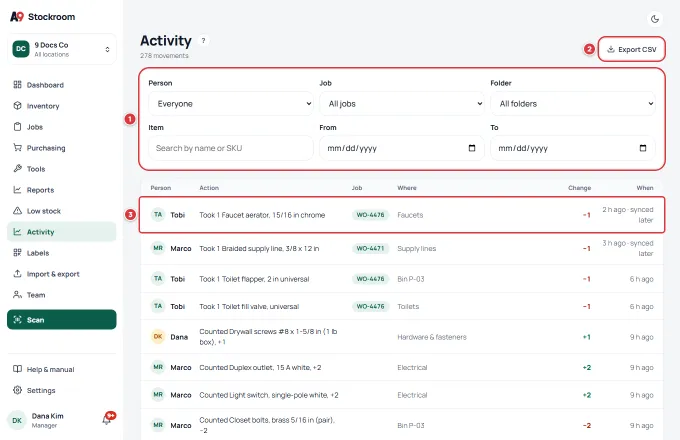680x440 pixels.
Task: Select 'Took 1 Faucet aerator, 15/16 in chrome'
Action: pos(262,215)
